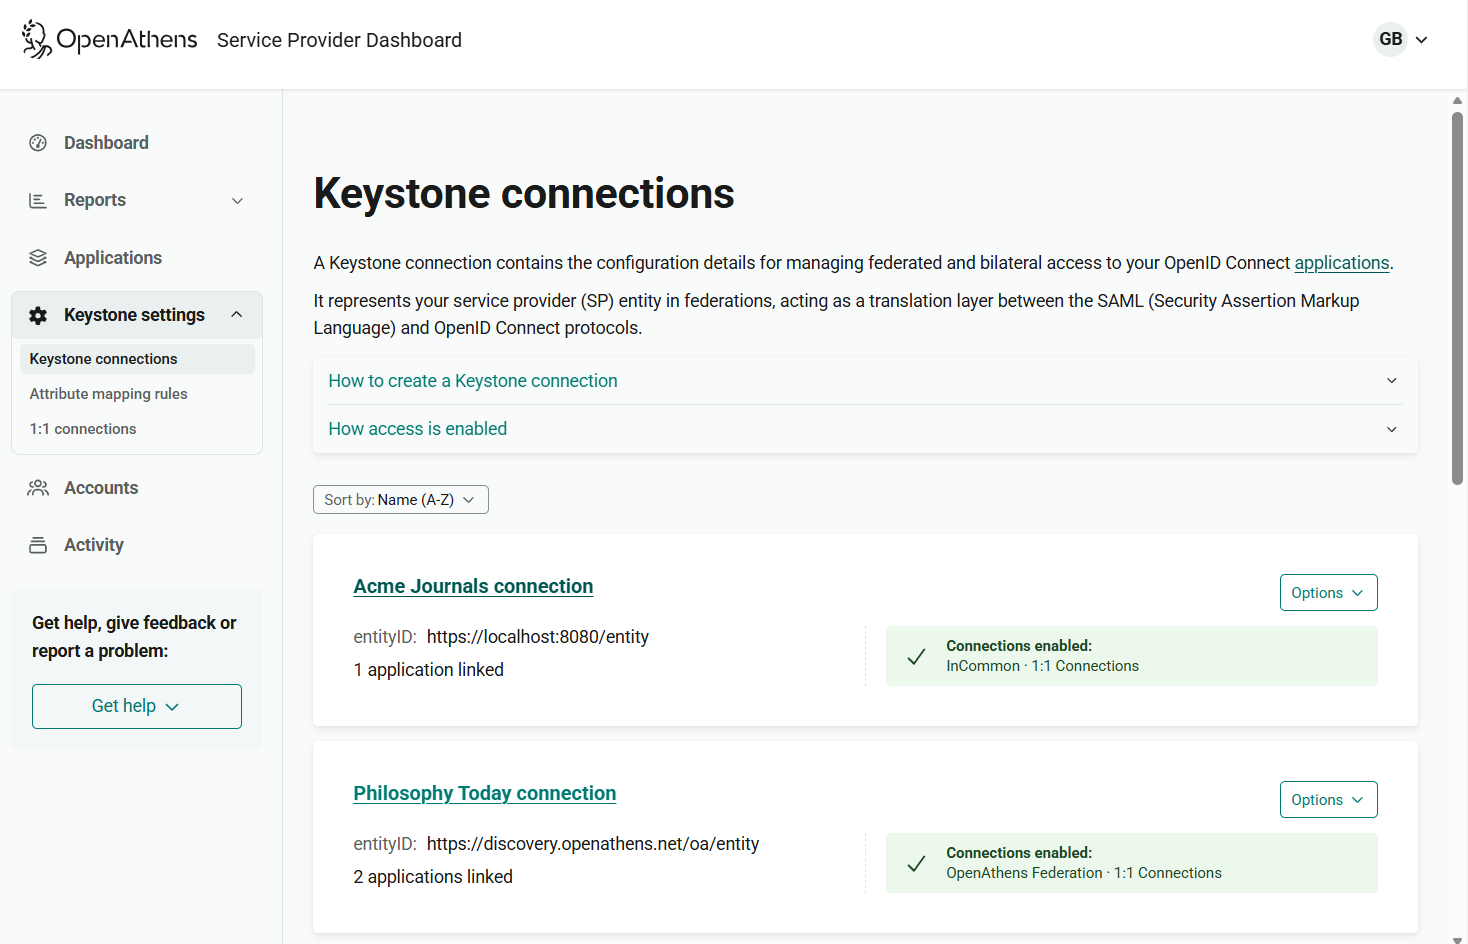1468x944 pixels.
Task: Click '1 application linked' text
Action: (428, 670)
